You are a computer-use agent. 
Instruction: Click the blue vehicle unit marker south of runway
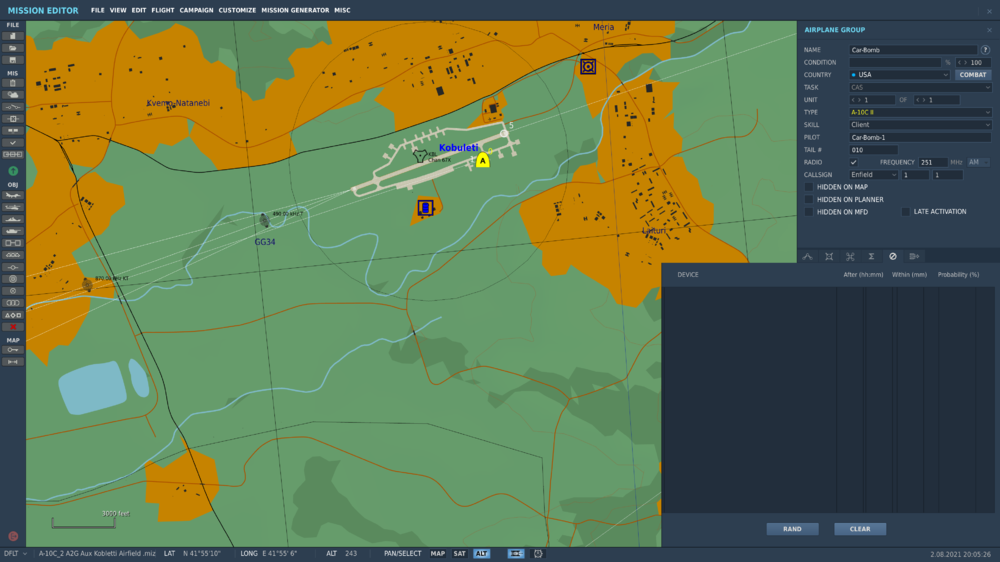pos(425,207)
